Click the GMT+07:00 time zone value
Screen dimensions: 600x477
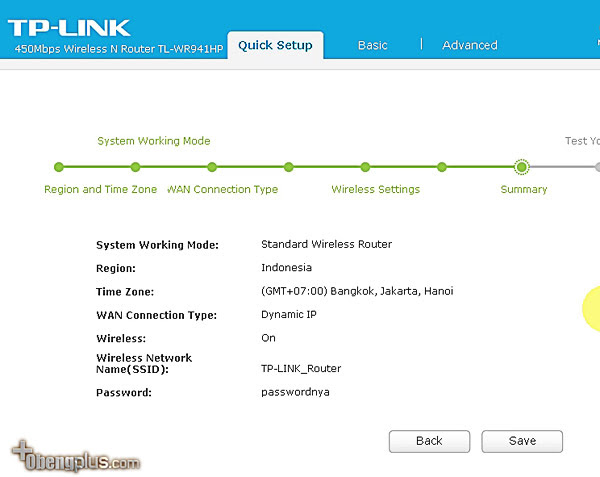[357, 291]
